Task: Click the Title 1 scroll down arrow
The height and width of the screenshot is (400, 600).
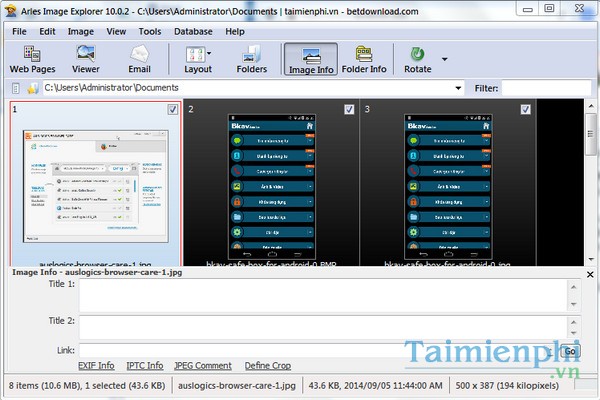Action: click(x=574, y=304)
